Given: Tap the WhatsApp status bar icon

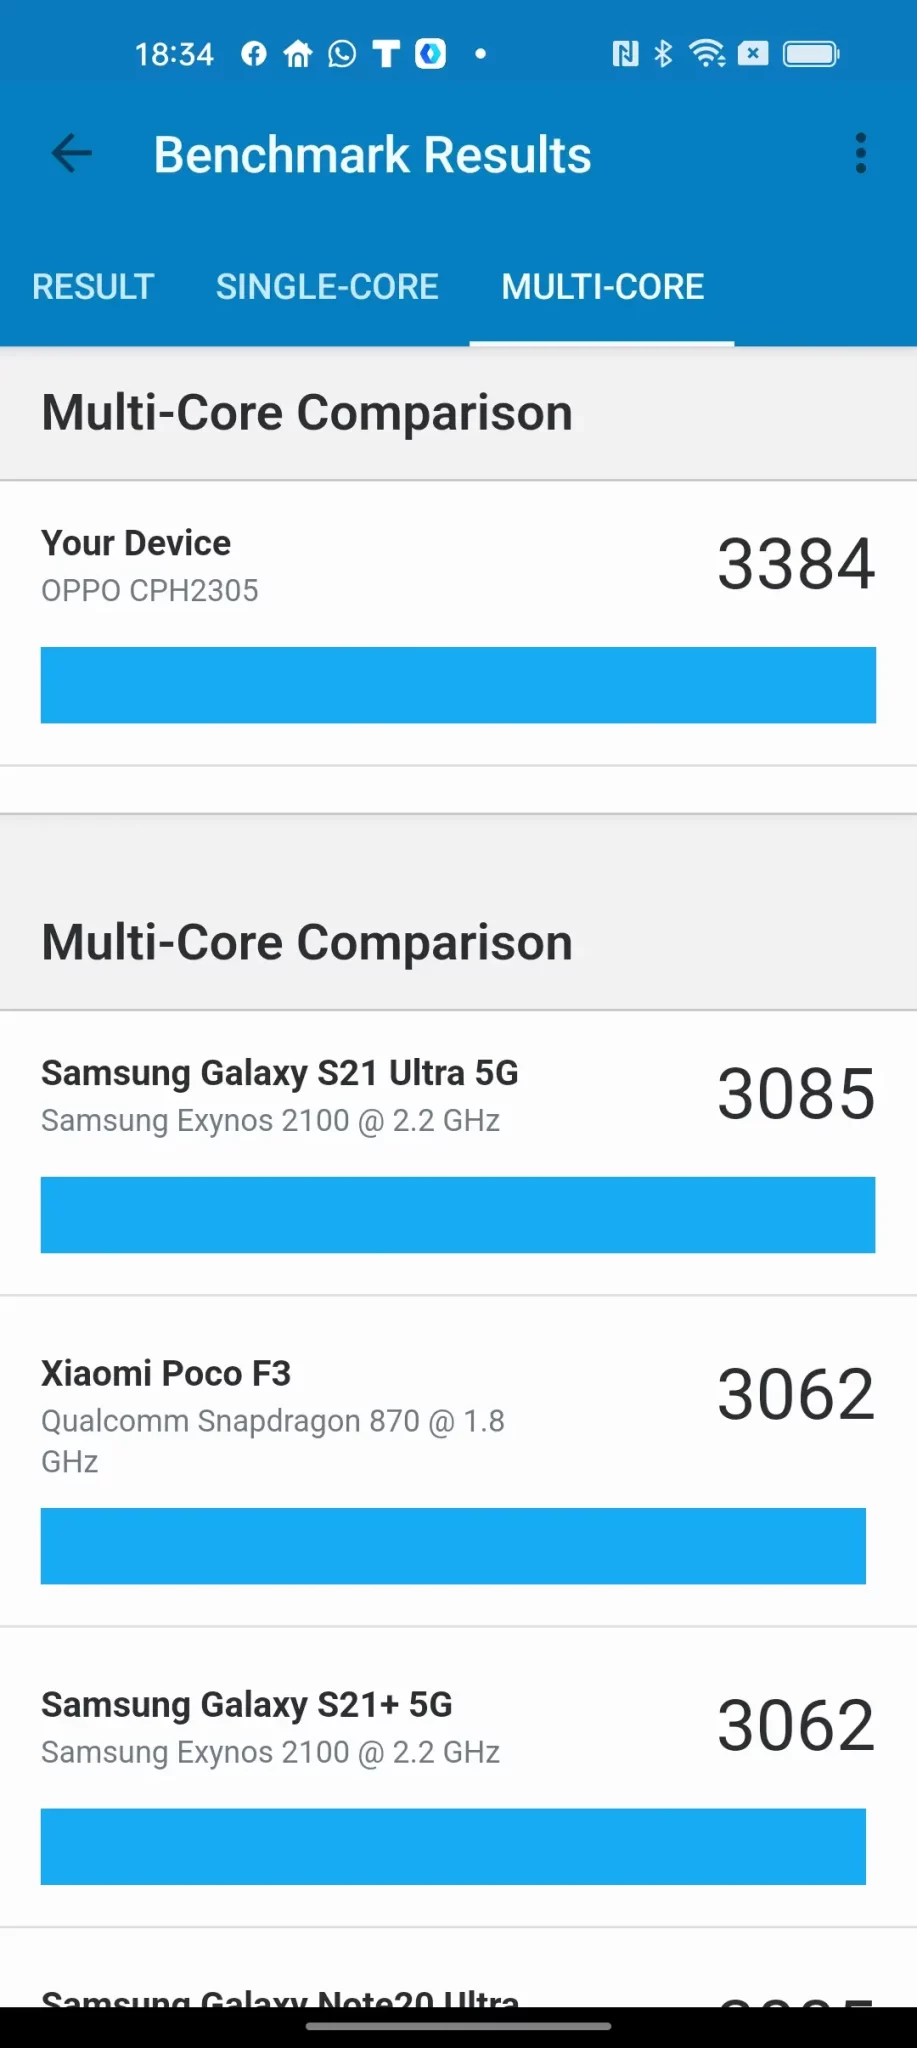Looking at the screenshot, I should 342,54.
